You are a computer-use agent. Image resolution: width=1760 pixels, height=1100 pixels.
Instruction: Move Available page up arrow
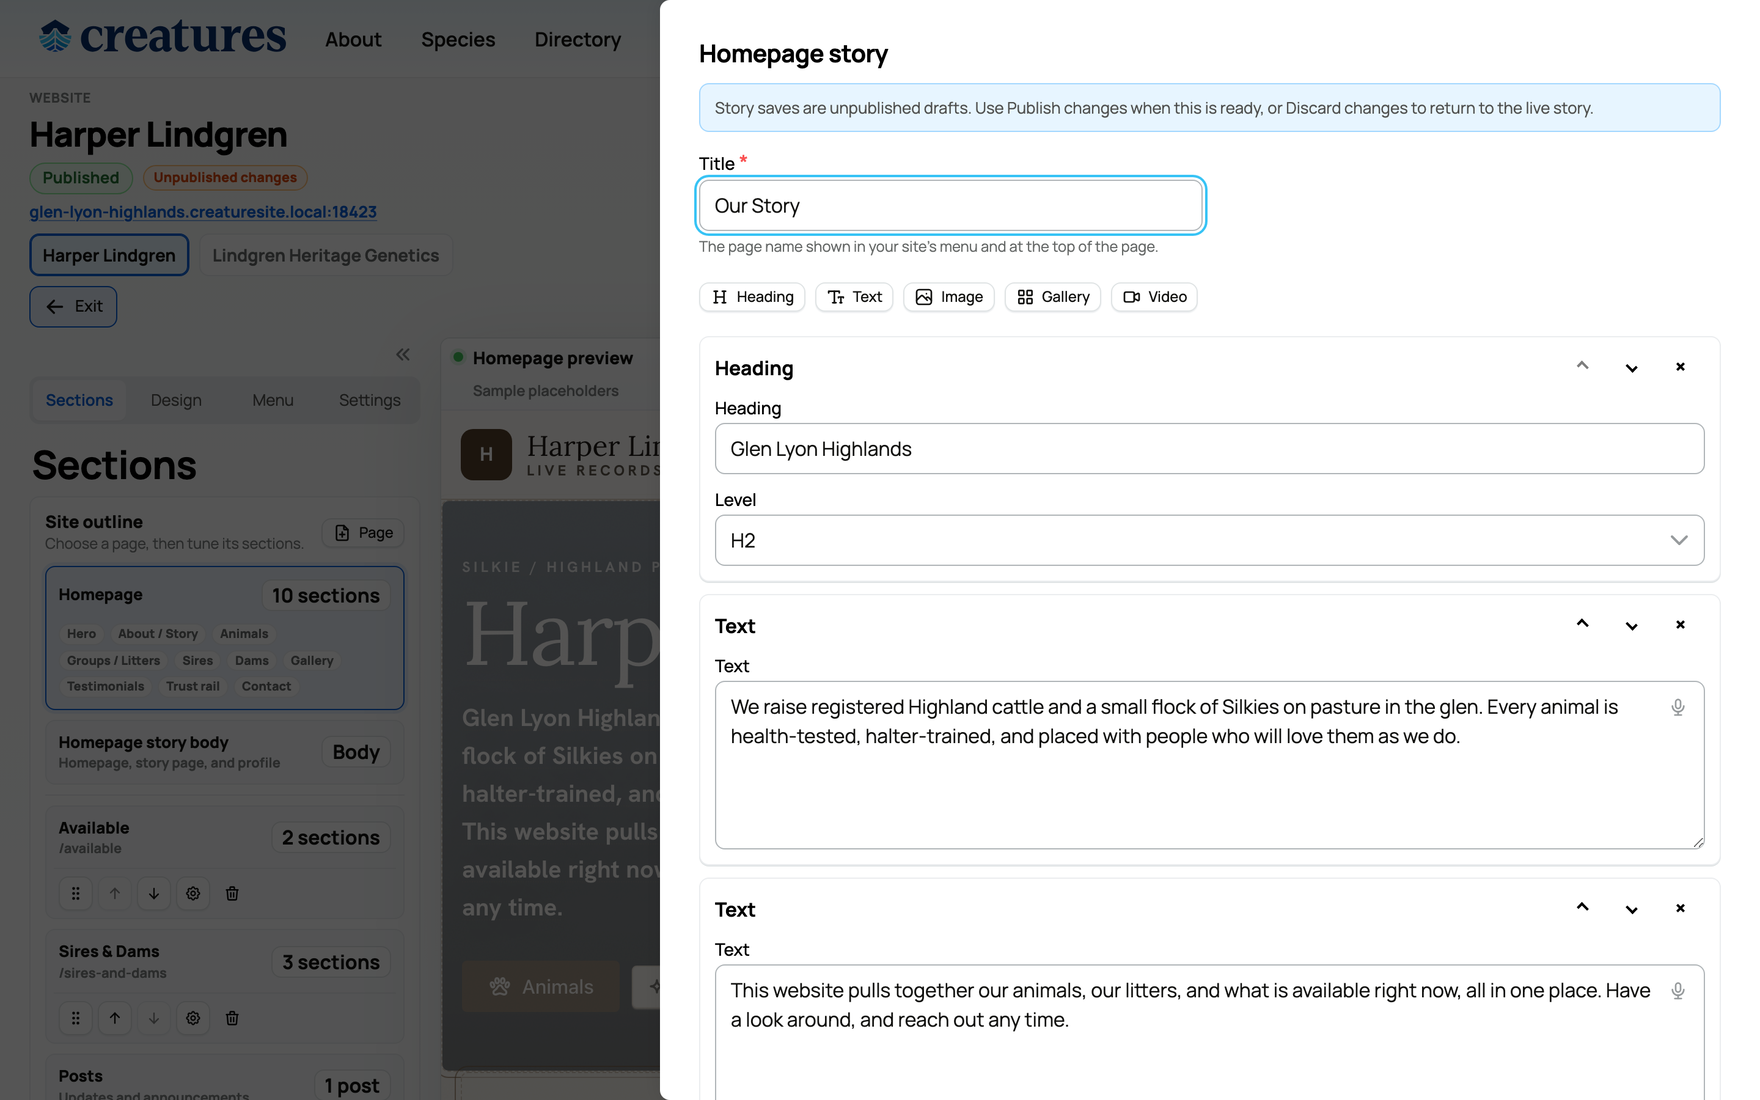coord(115,894)
